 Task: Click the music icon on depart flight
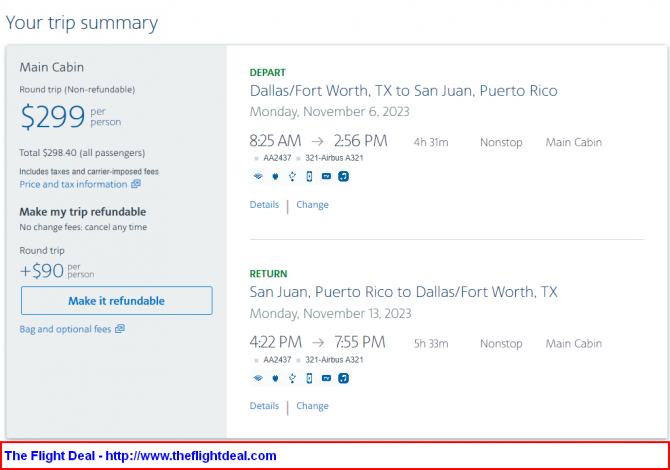(344, 176)
